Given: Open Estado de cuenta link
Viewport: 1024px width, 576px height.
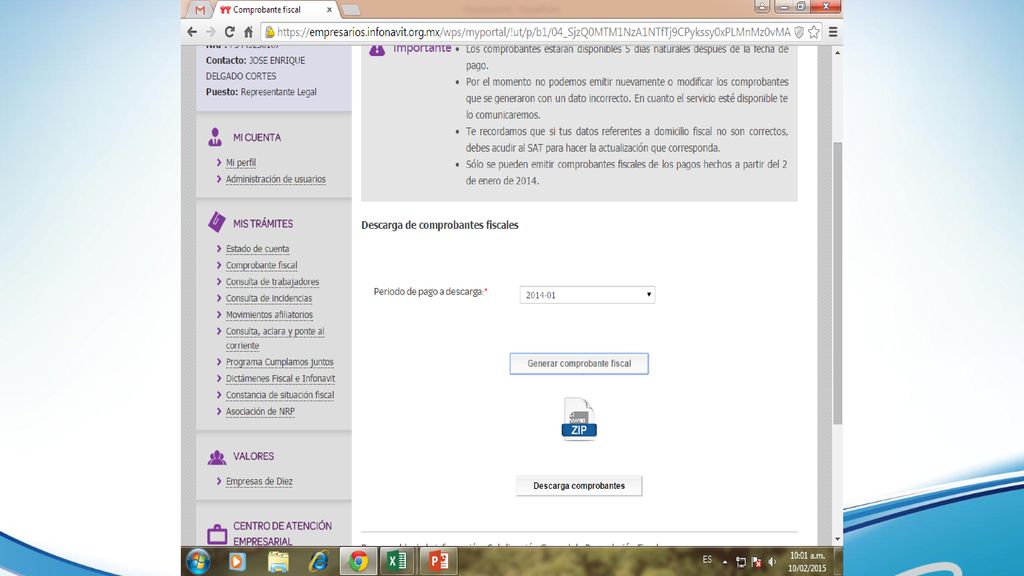Looking at the screenshot, I should [x=257, y=249].
